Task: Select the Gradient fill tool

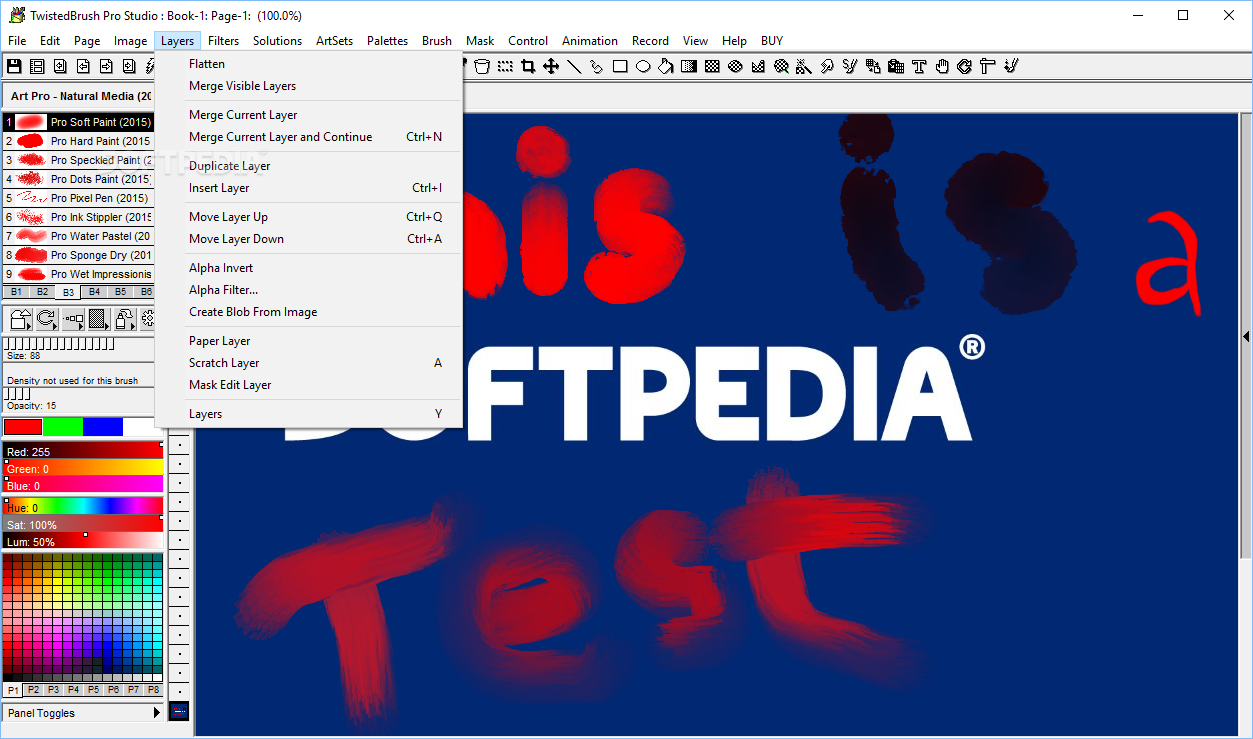Action: tap(688, 66)
